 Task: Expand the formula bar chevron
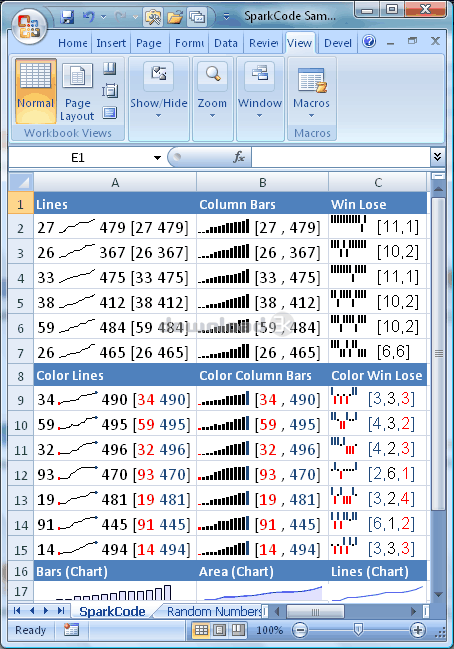437,156
